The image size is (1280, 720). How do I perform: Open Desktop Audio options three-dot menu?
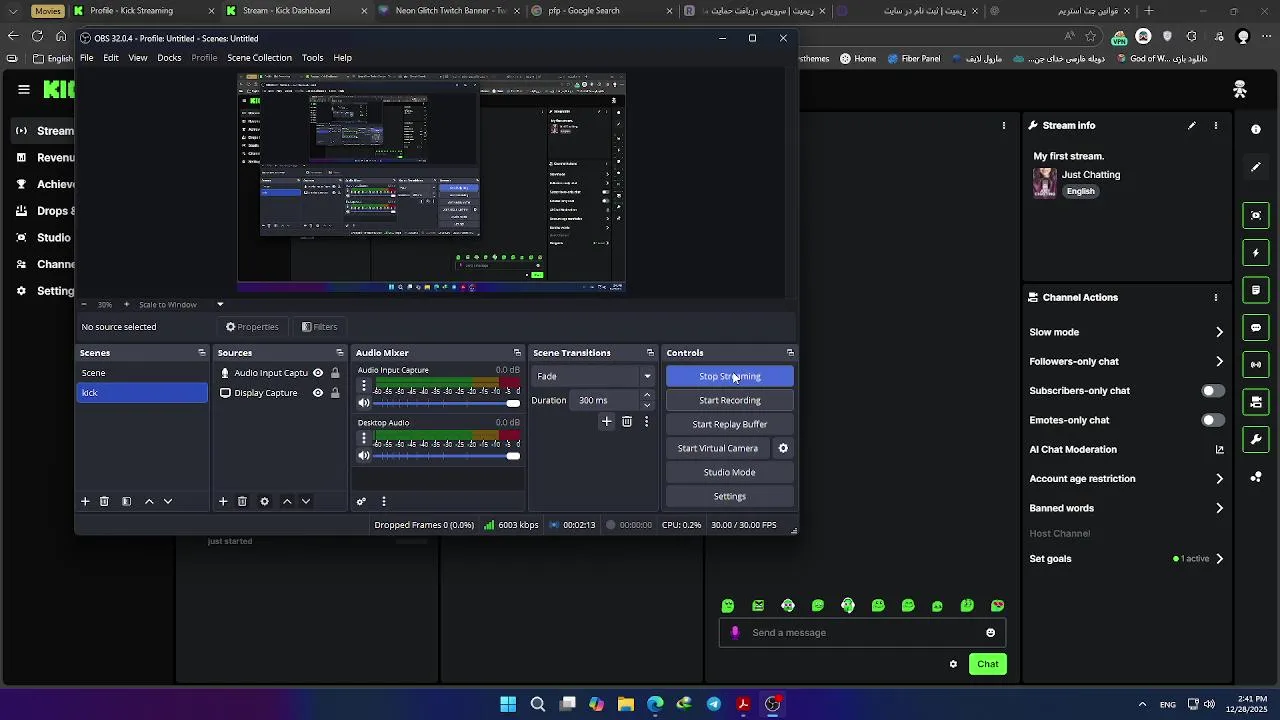click(x=364, y=437)
